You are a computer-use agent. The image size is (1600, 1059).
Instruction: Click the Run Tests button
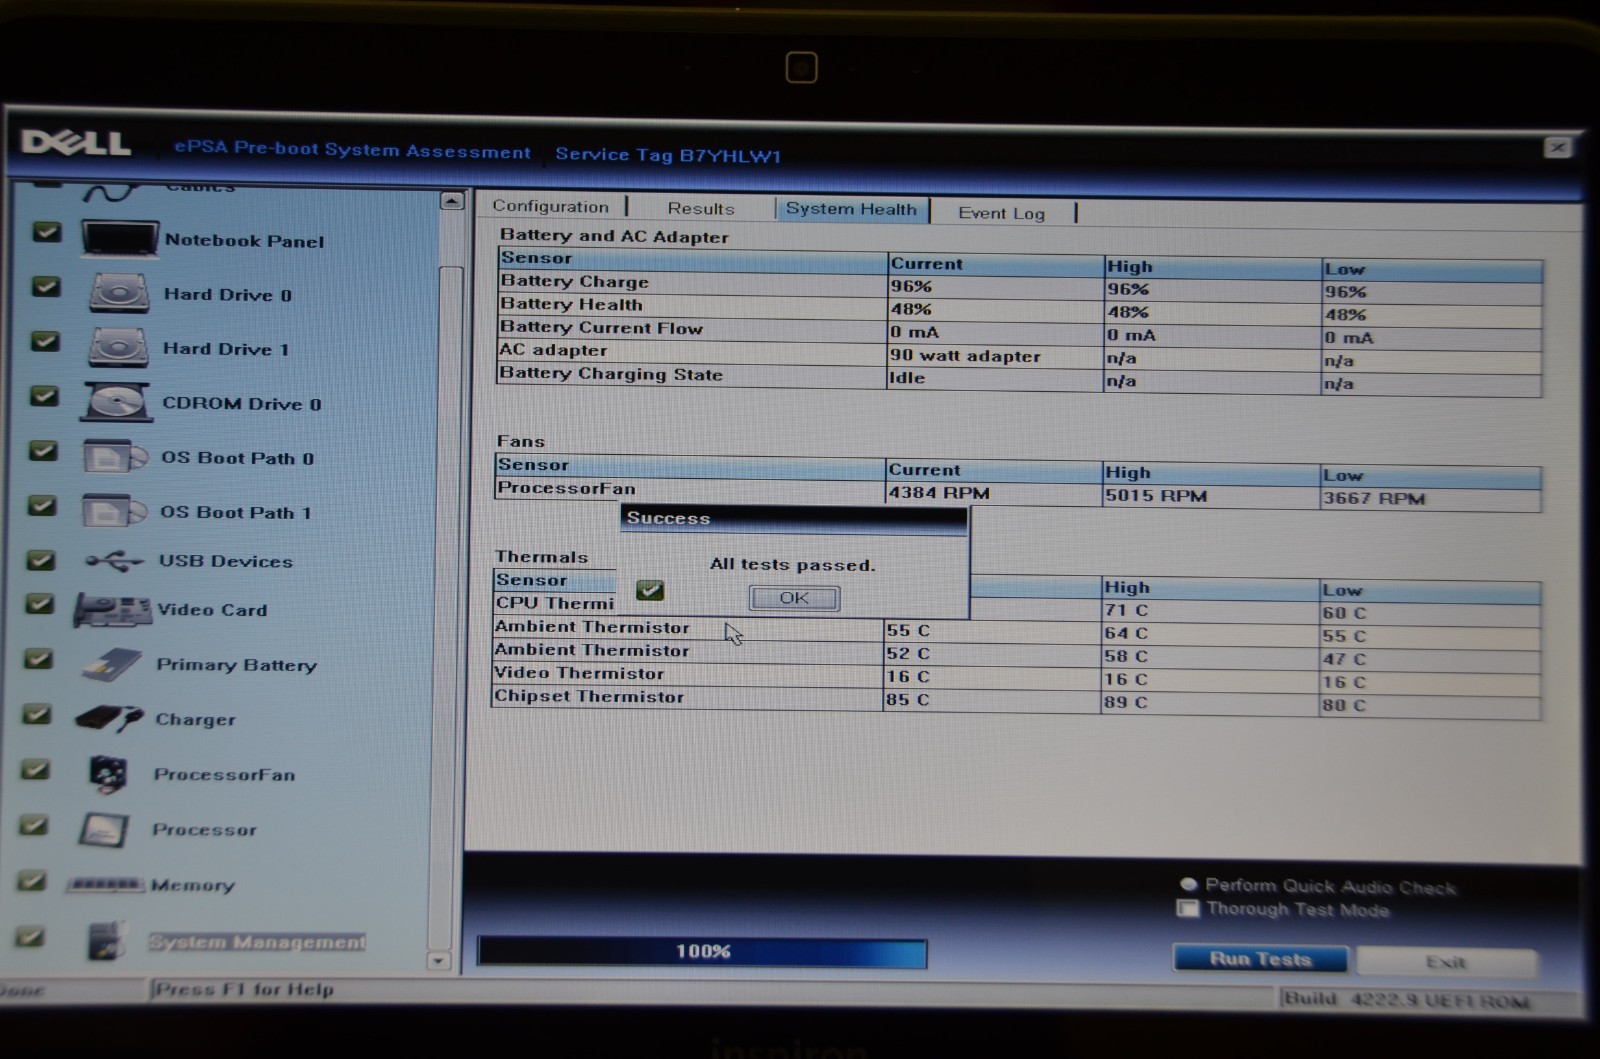pos(1260,959)
